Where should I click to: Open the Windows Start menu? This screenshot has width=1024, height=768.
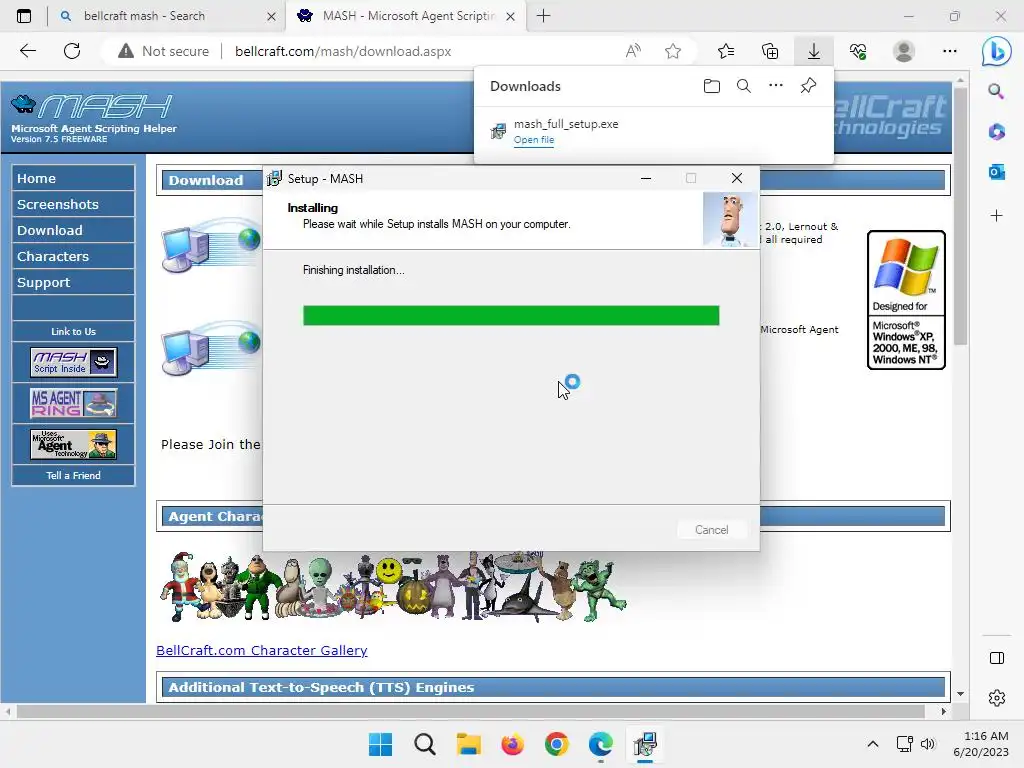pos(380,744)
